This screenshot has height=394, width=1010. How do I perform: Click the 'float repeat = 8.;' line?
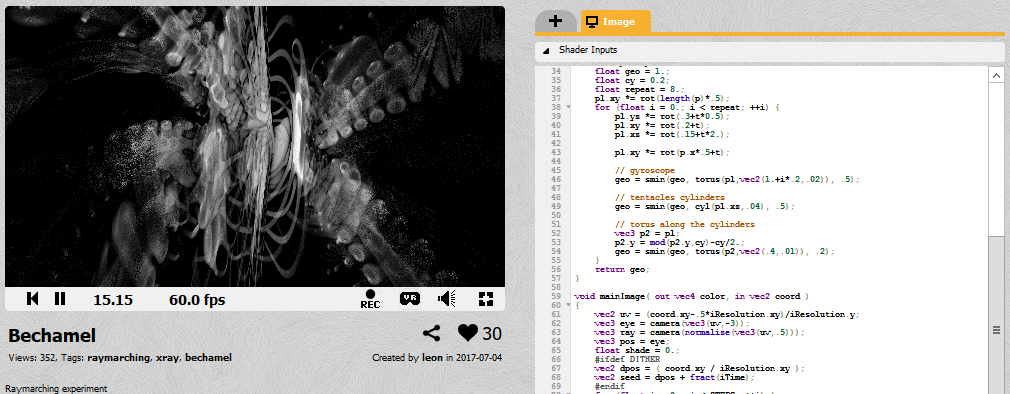point(640,89)
